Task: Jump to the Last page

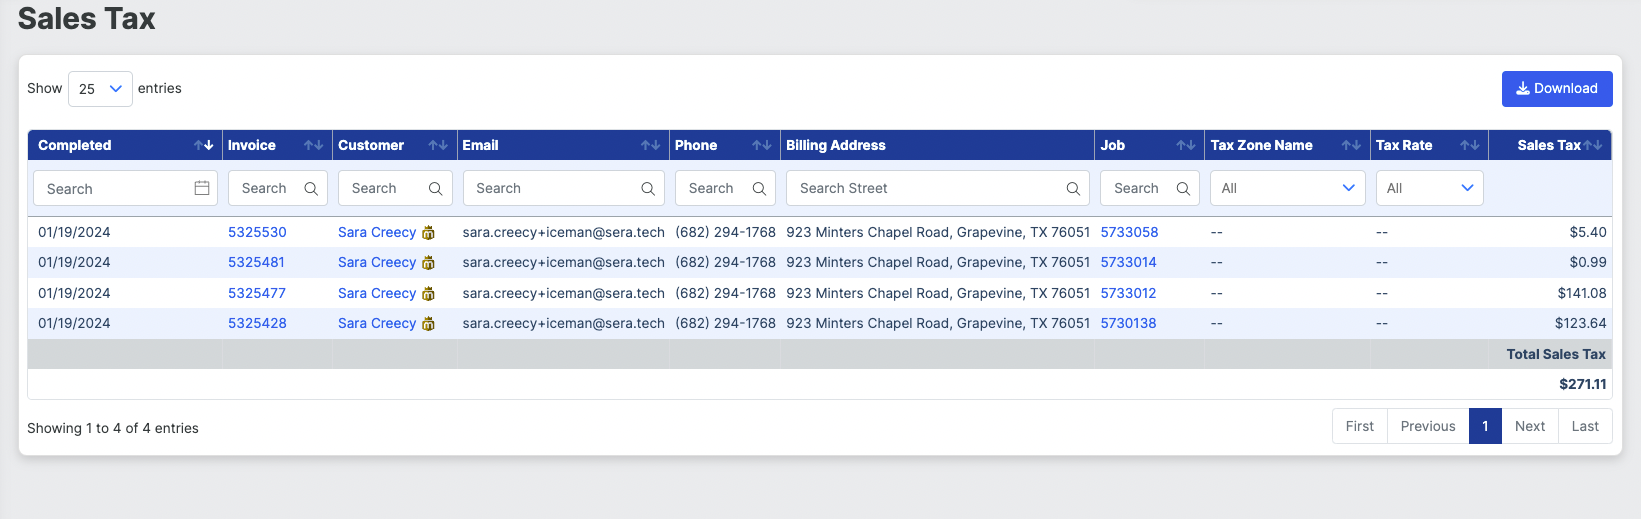Action: pyautogui.click(x=1585, y=426)
